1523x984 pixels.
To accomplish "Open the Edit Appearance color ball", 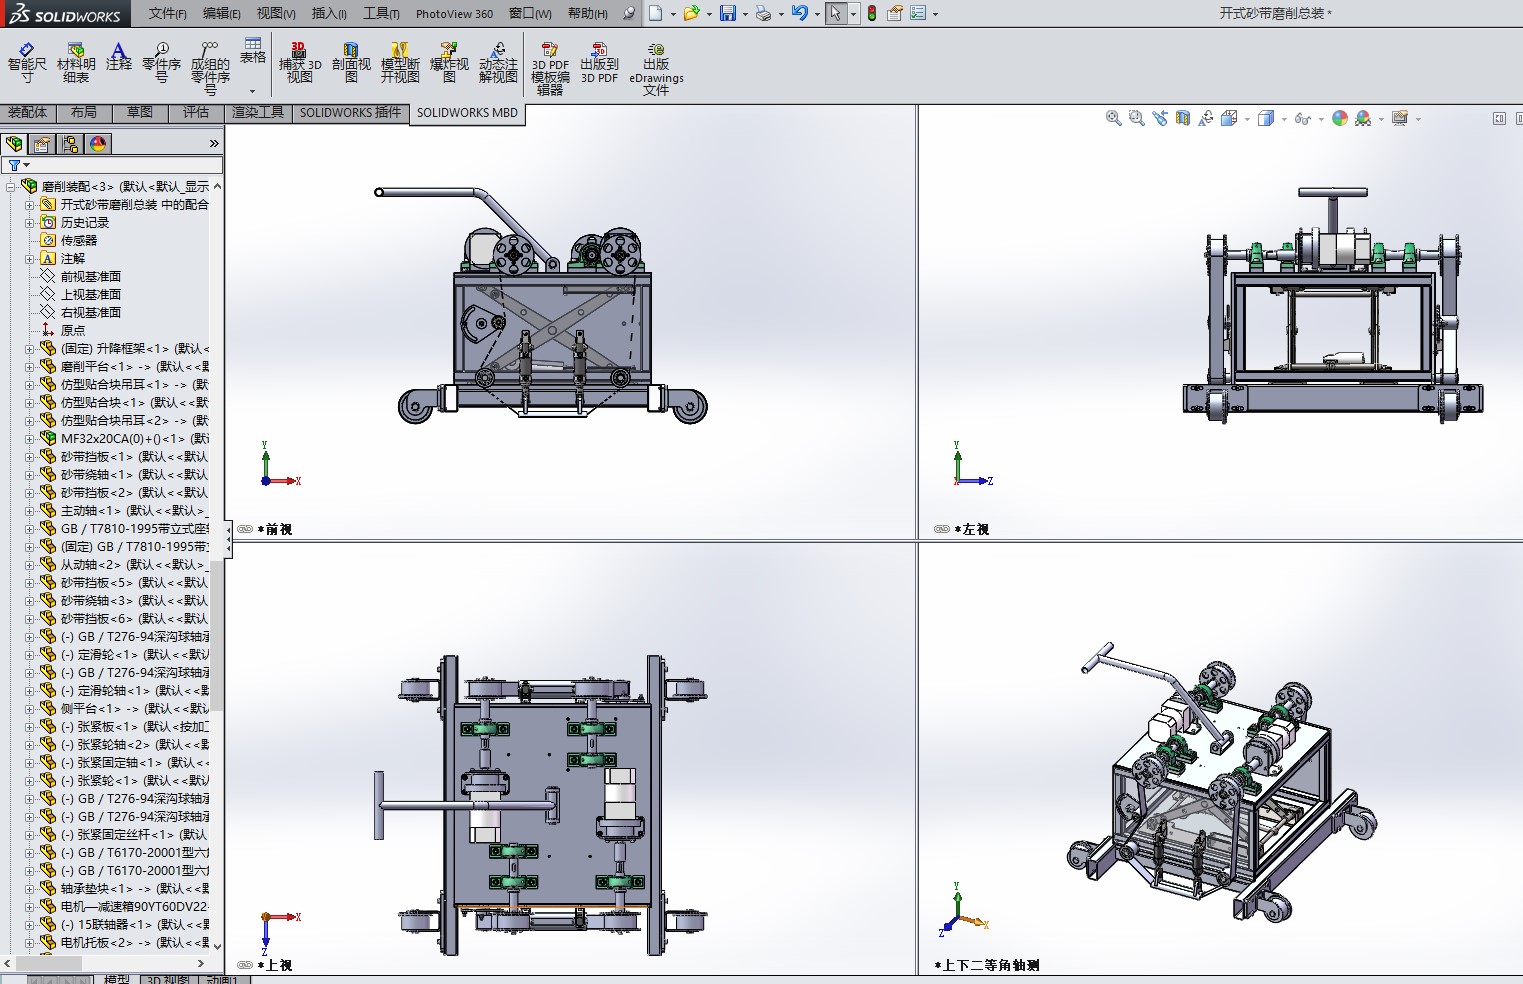I will [1340, 118].
